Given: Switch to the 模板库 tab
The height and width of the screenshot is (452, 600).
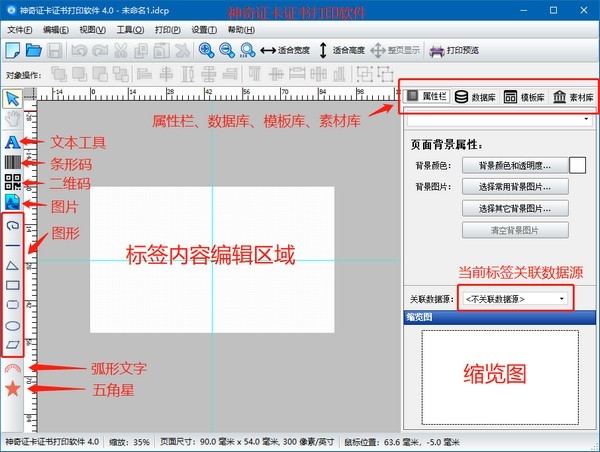Looking at the screenshot, I should pos(524,97).
